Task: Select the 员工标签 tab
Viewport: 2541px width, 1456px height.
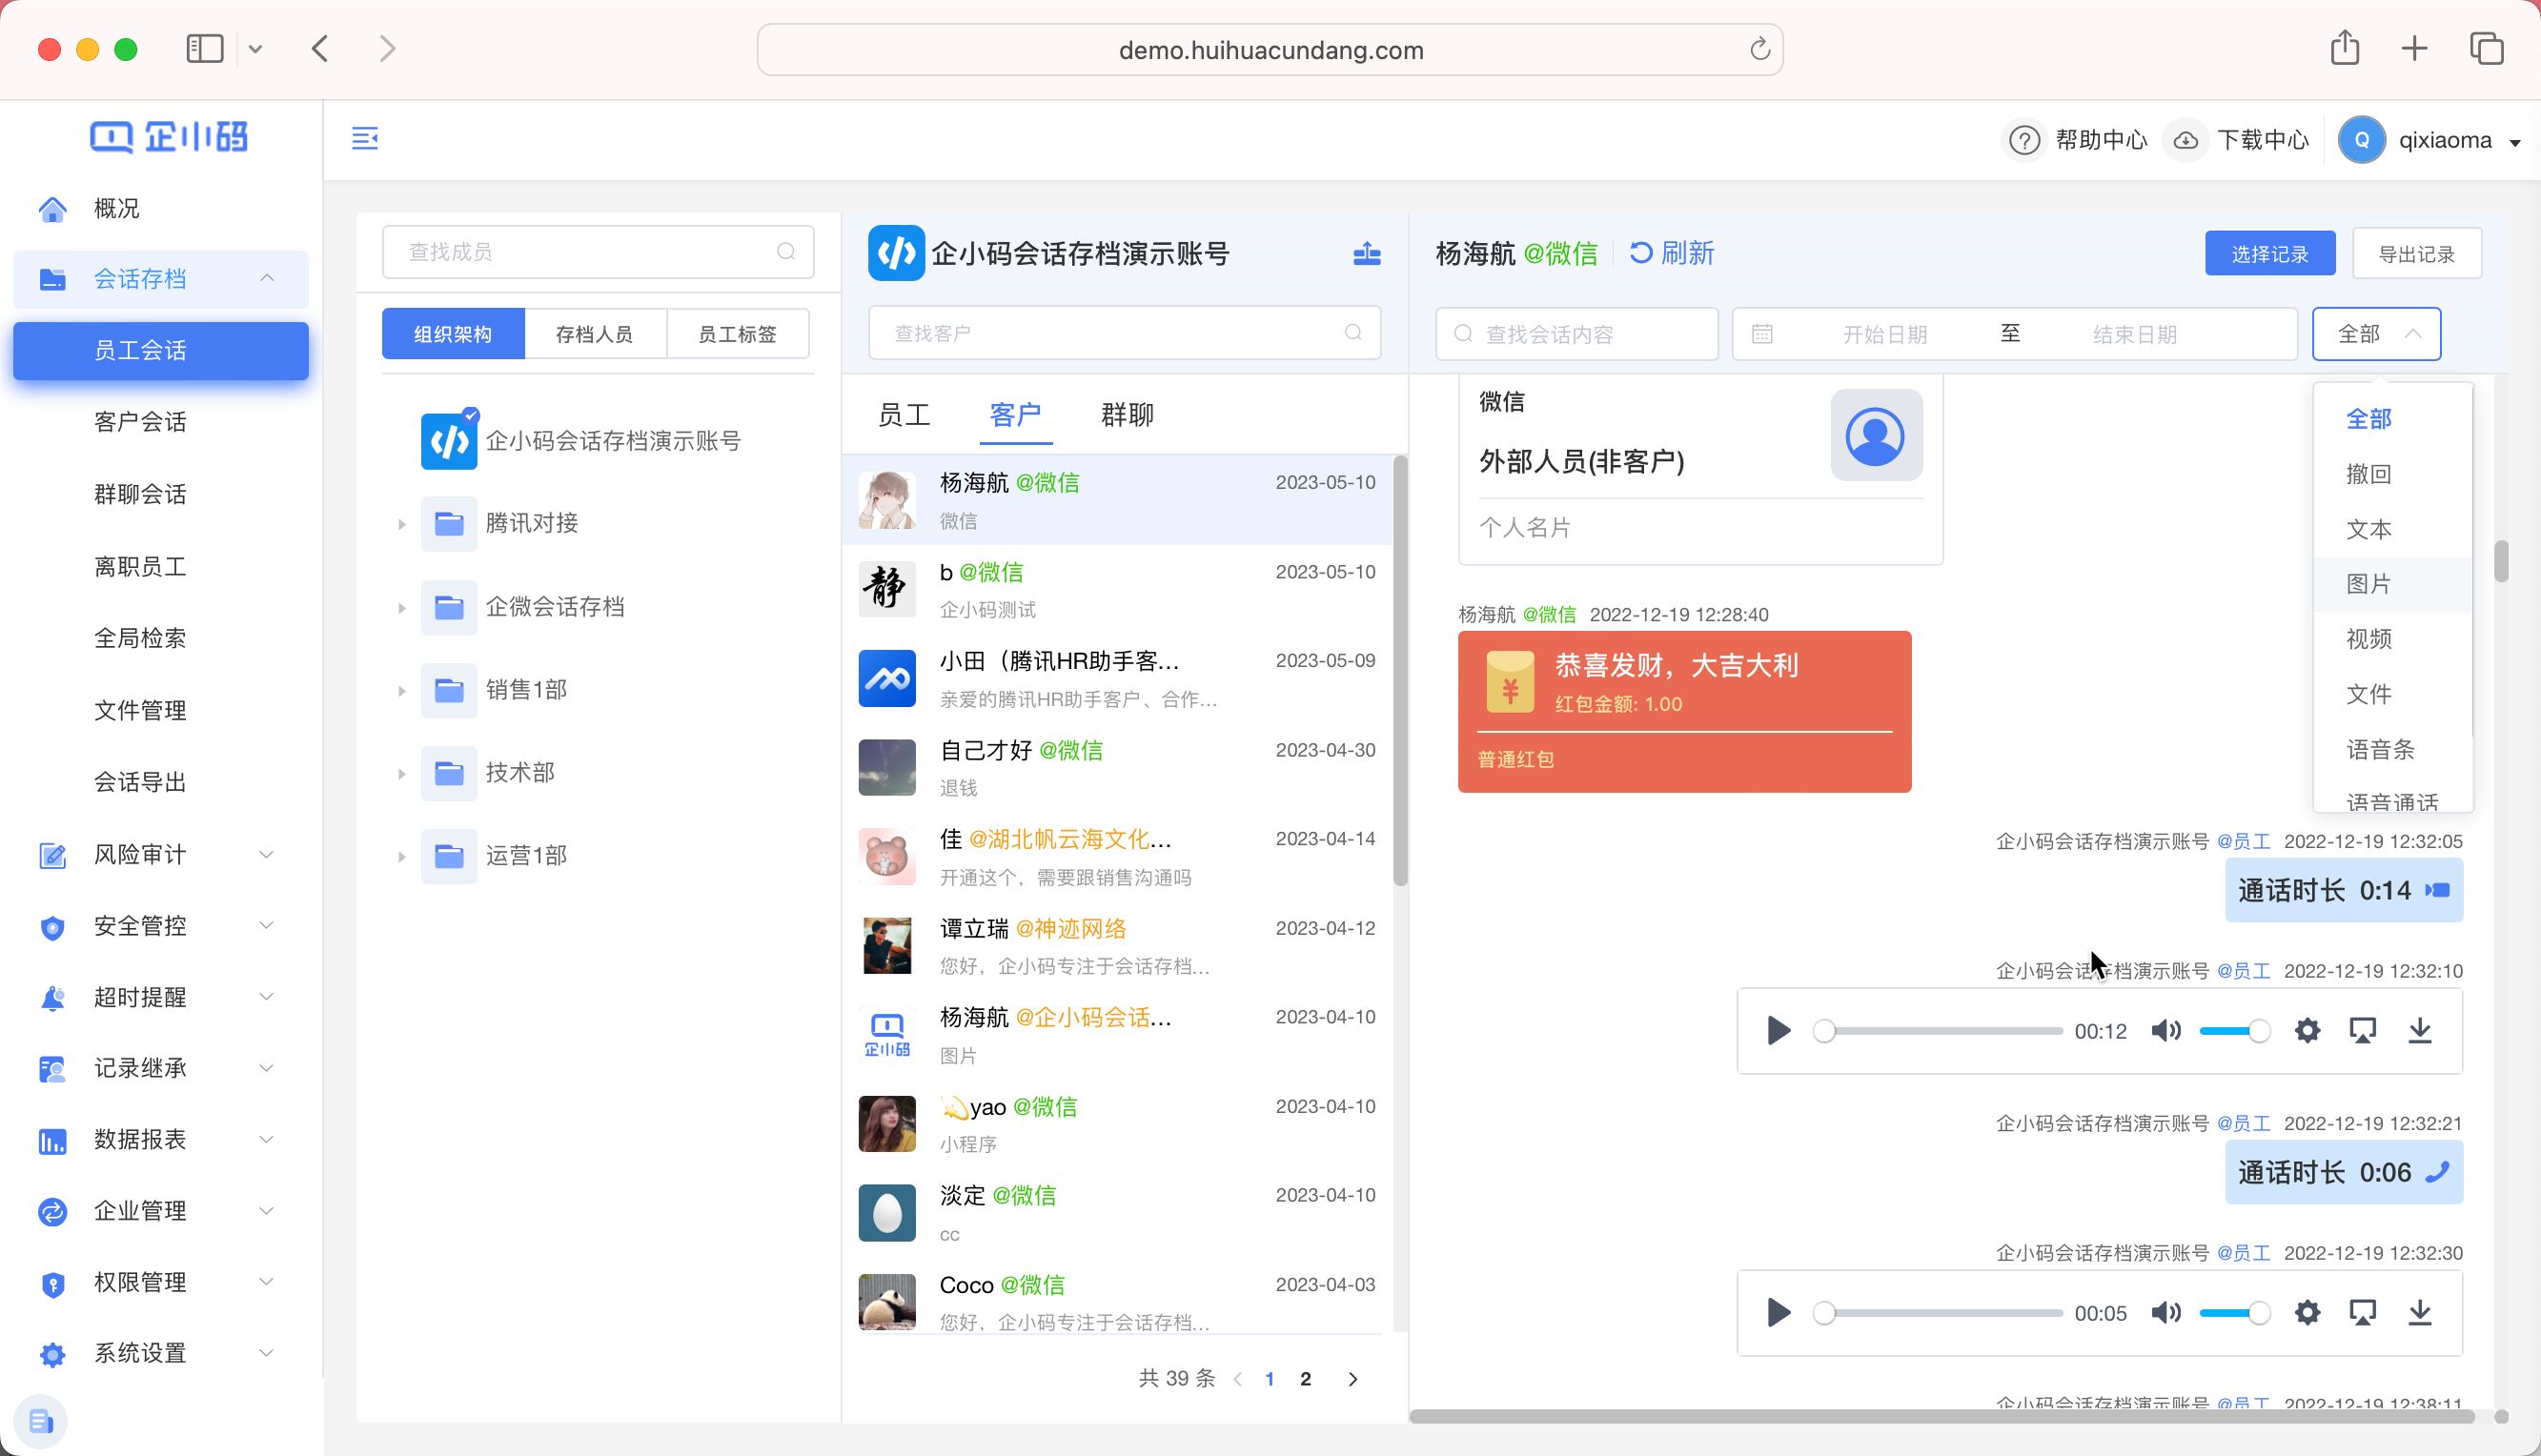Action: point(737,334)
